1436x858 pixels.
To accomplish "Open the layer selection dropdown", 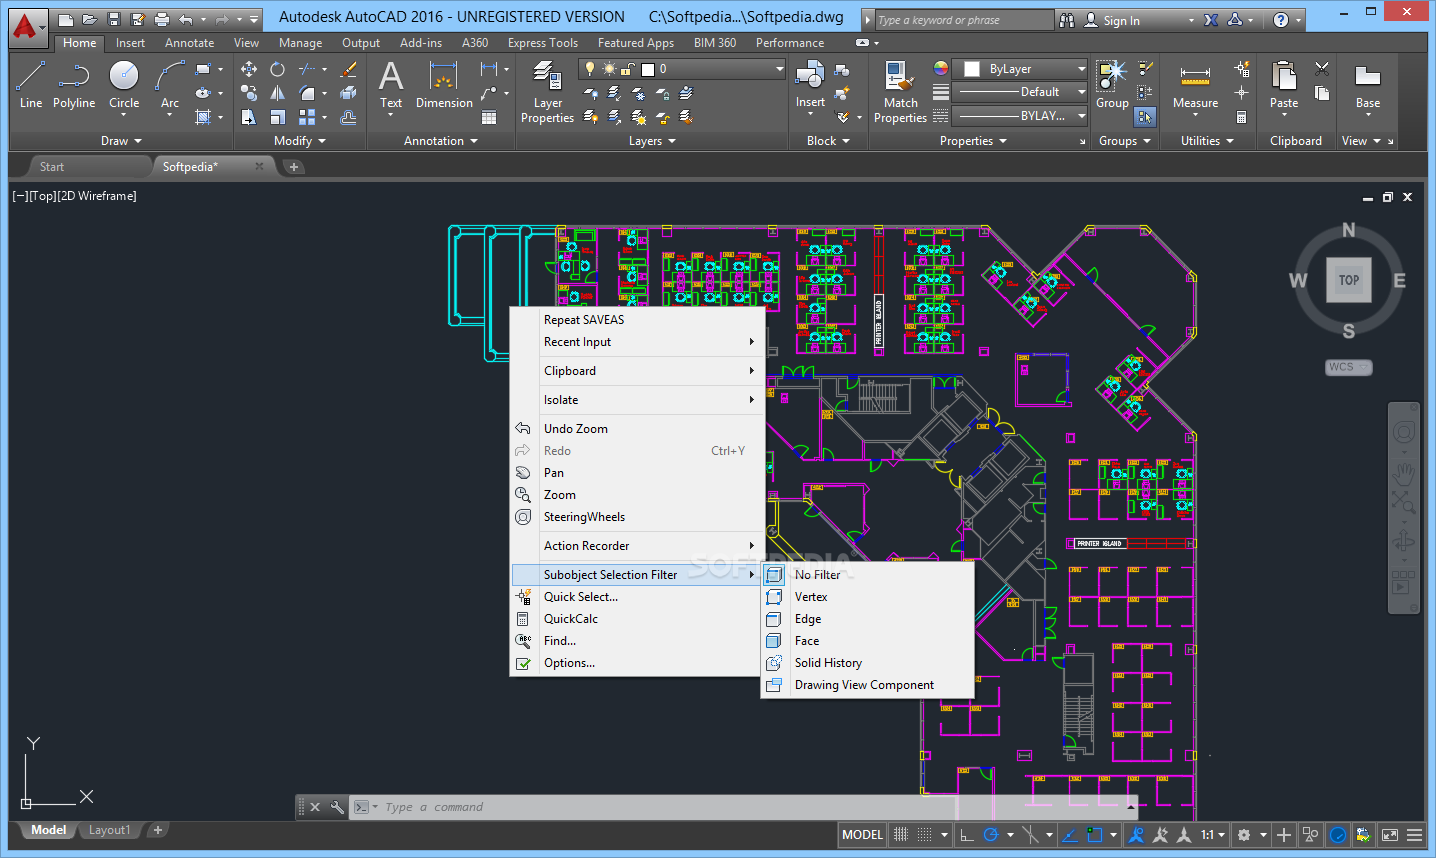I will [x=683, y=69].
